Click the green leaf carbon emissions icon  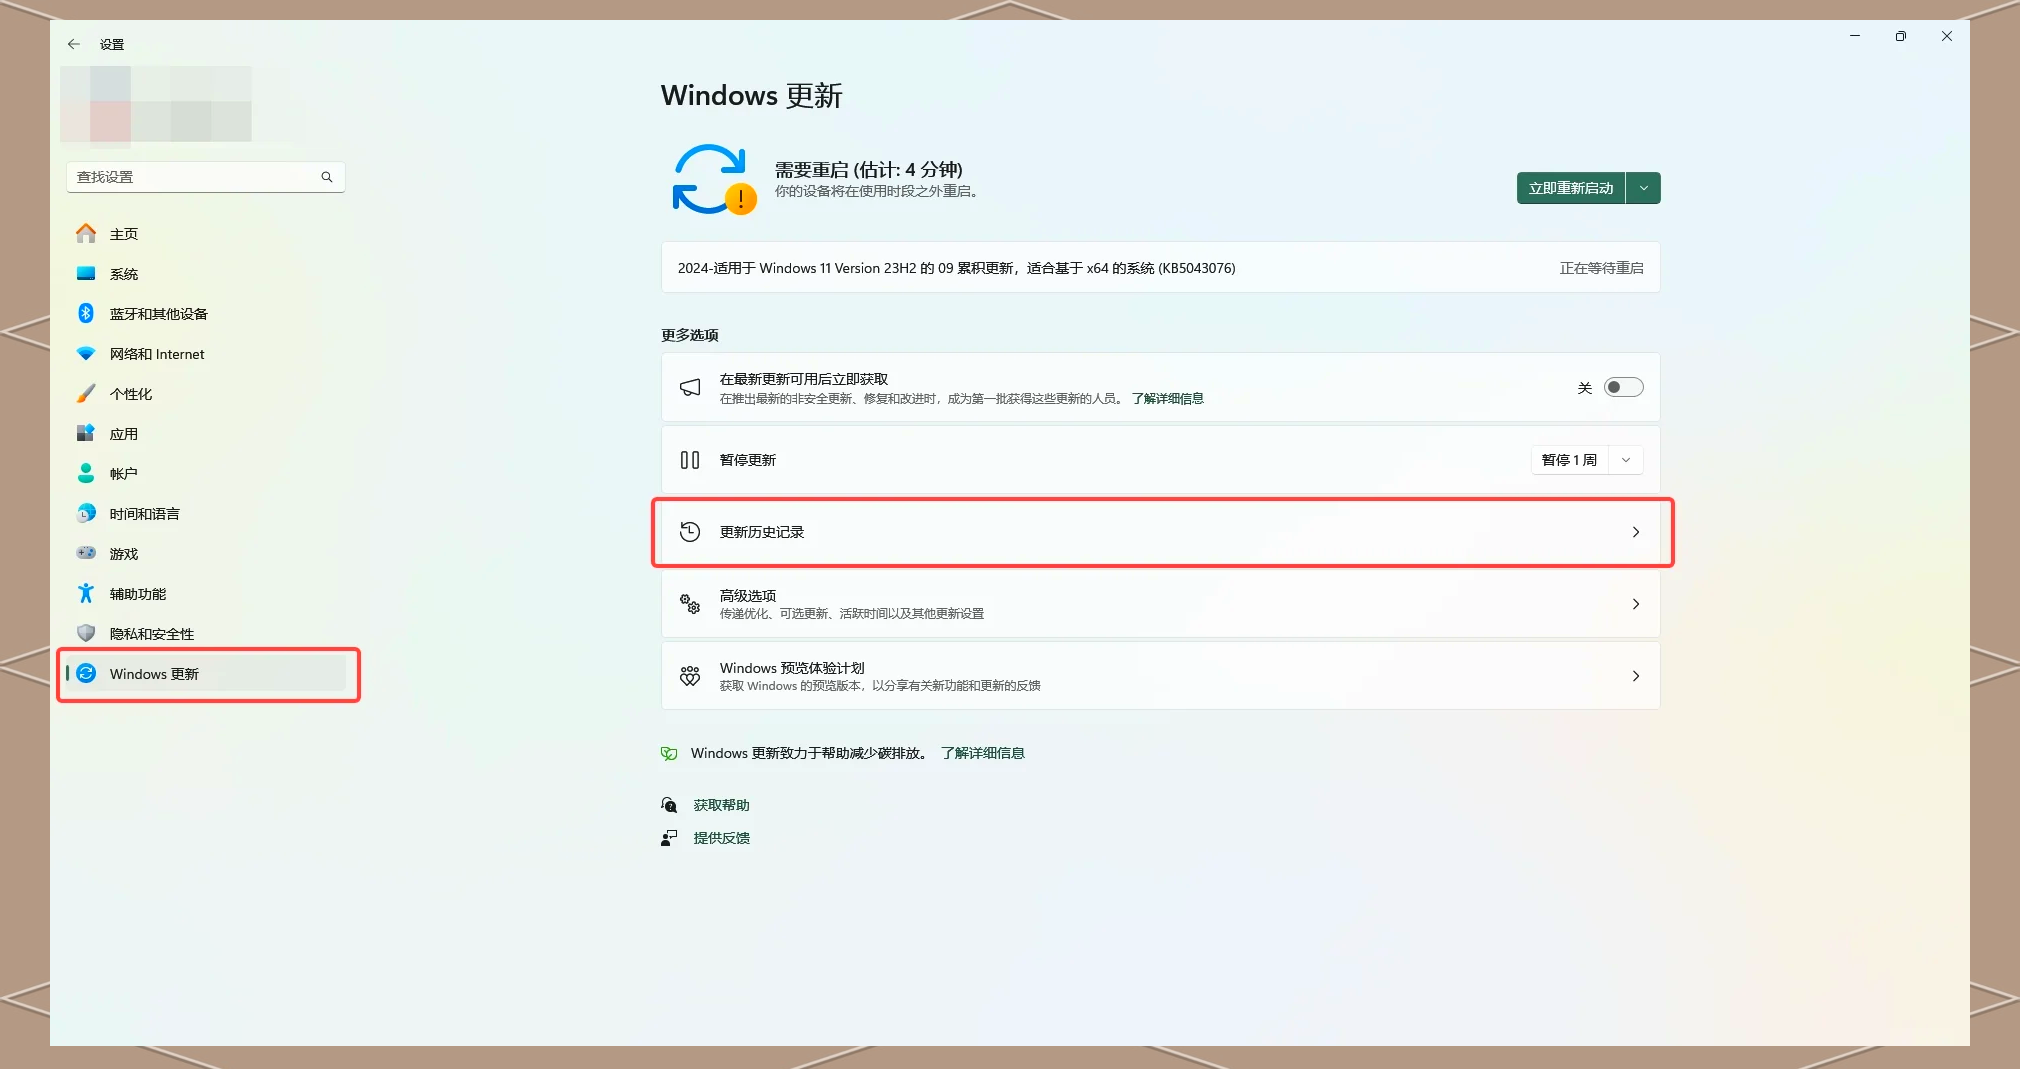[x=669, y=753]
